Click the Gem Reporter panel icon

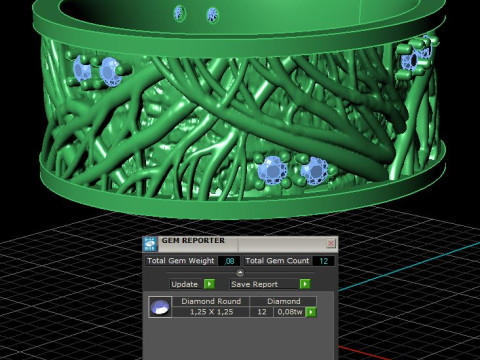(x=150, y=244)
